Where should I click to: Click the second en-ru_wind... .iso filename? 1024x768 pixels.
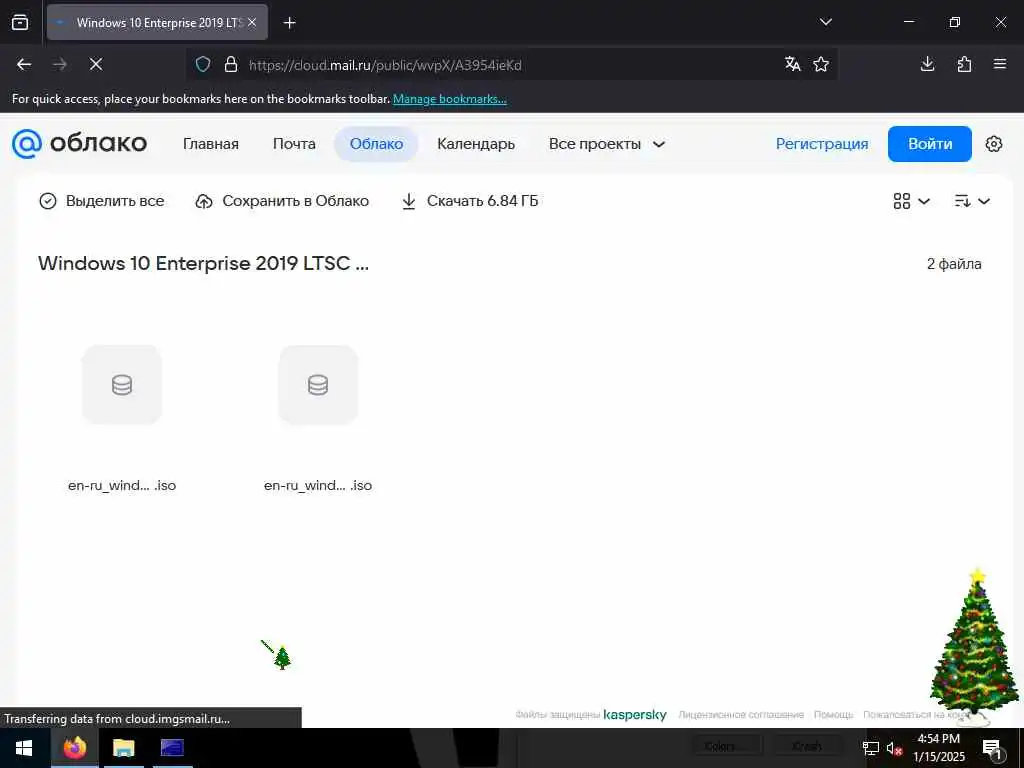point(318,485)
